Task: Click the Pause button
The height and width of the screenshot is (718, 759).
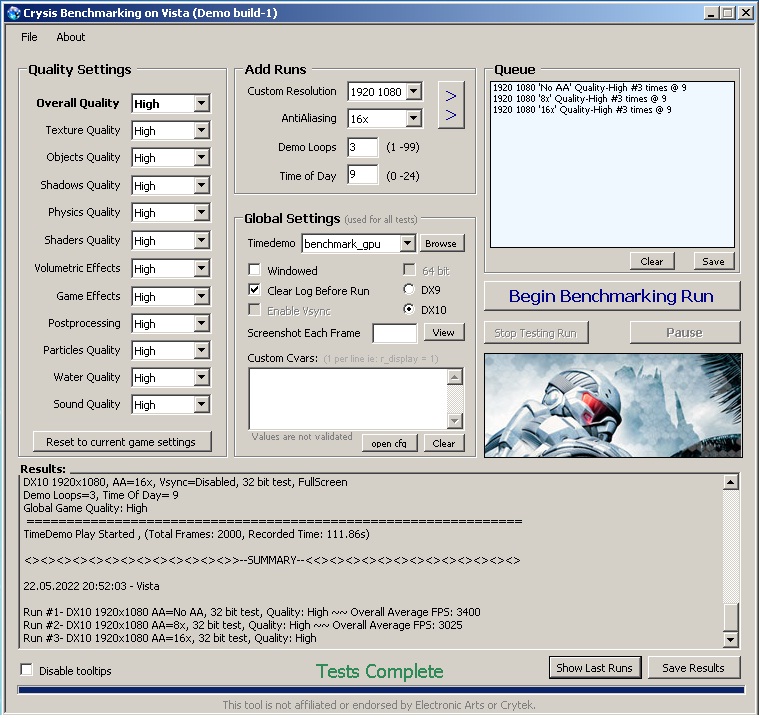Action: [x=685, y=333]
